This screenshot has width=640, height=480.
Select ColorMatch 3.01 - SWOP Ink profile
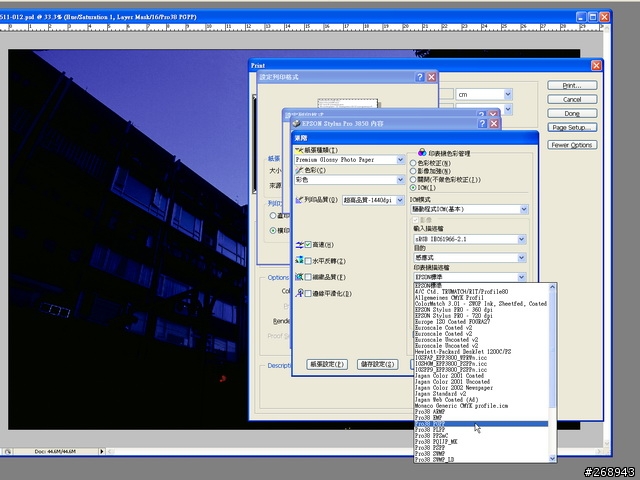481,304
